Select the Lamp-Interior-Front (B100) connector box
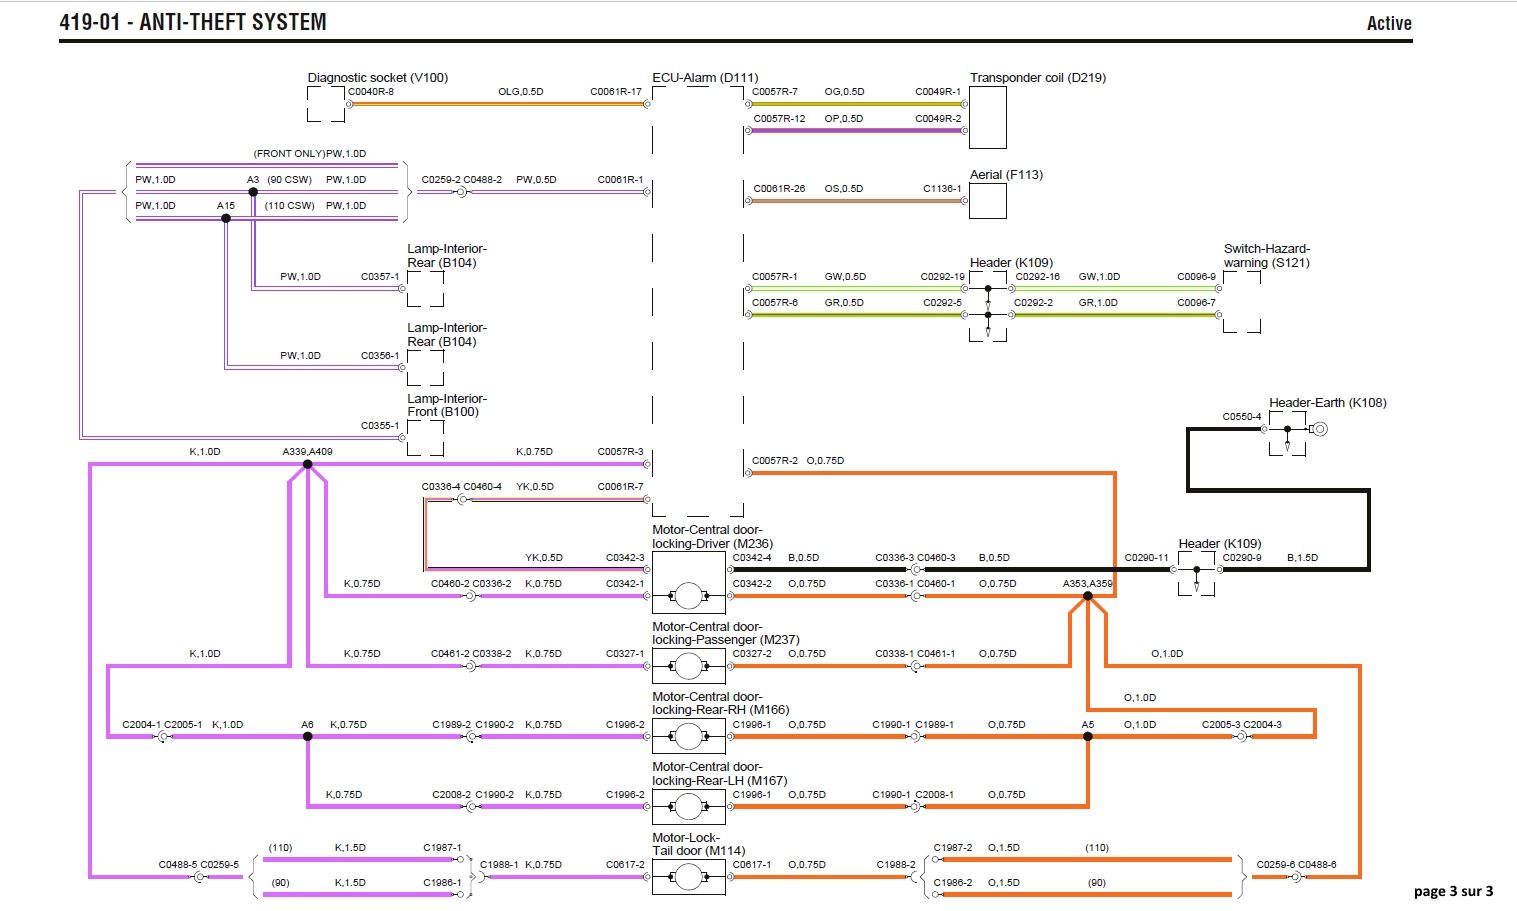Screen dimensions: 1517x911 click(425, 437)
